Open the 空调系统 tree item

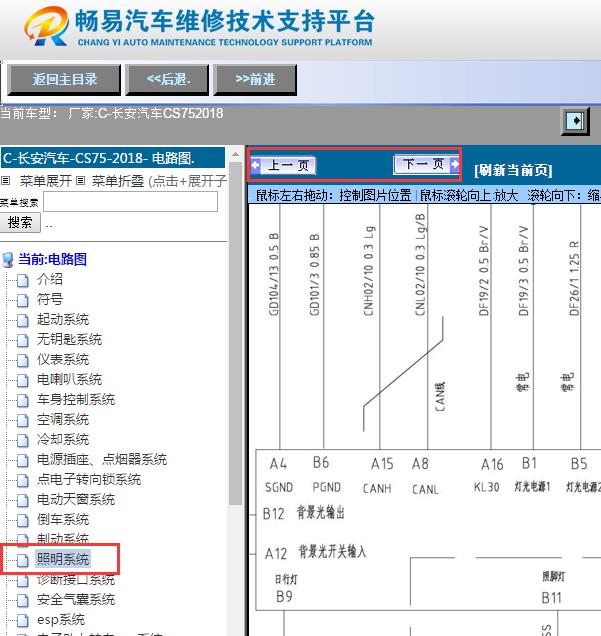63,419
